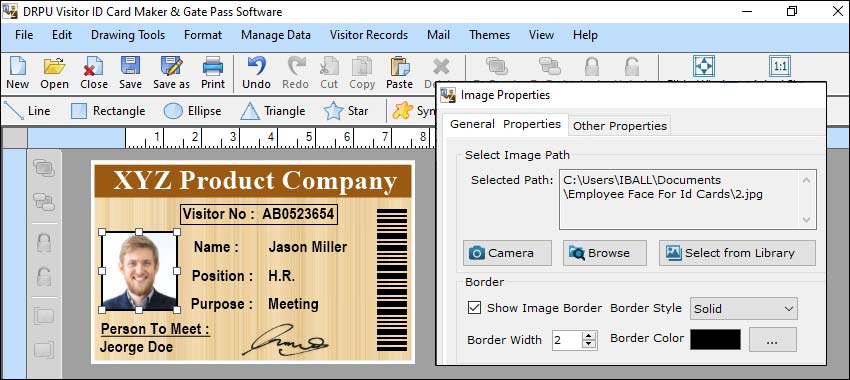Open border color picker with ellipsis button
This screenshot has height=380, width=850.
pyautogui.click(x=773, y=339)
